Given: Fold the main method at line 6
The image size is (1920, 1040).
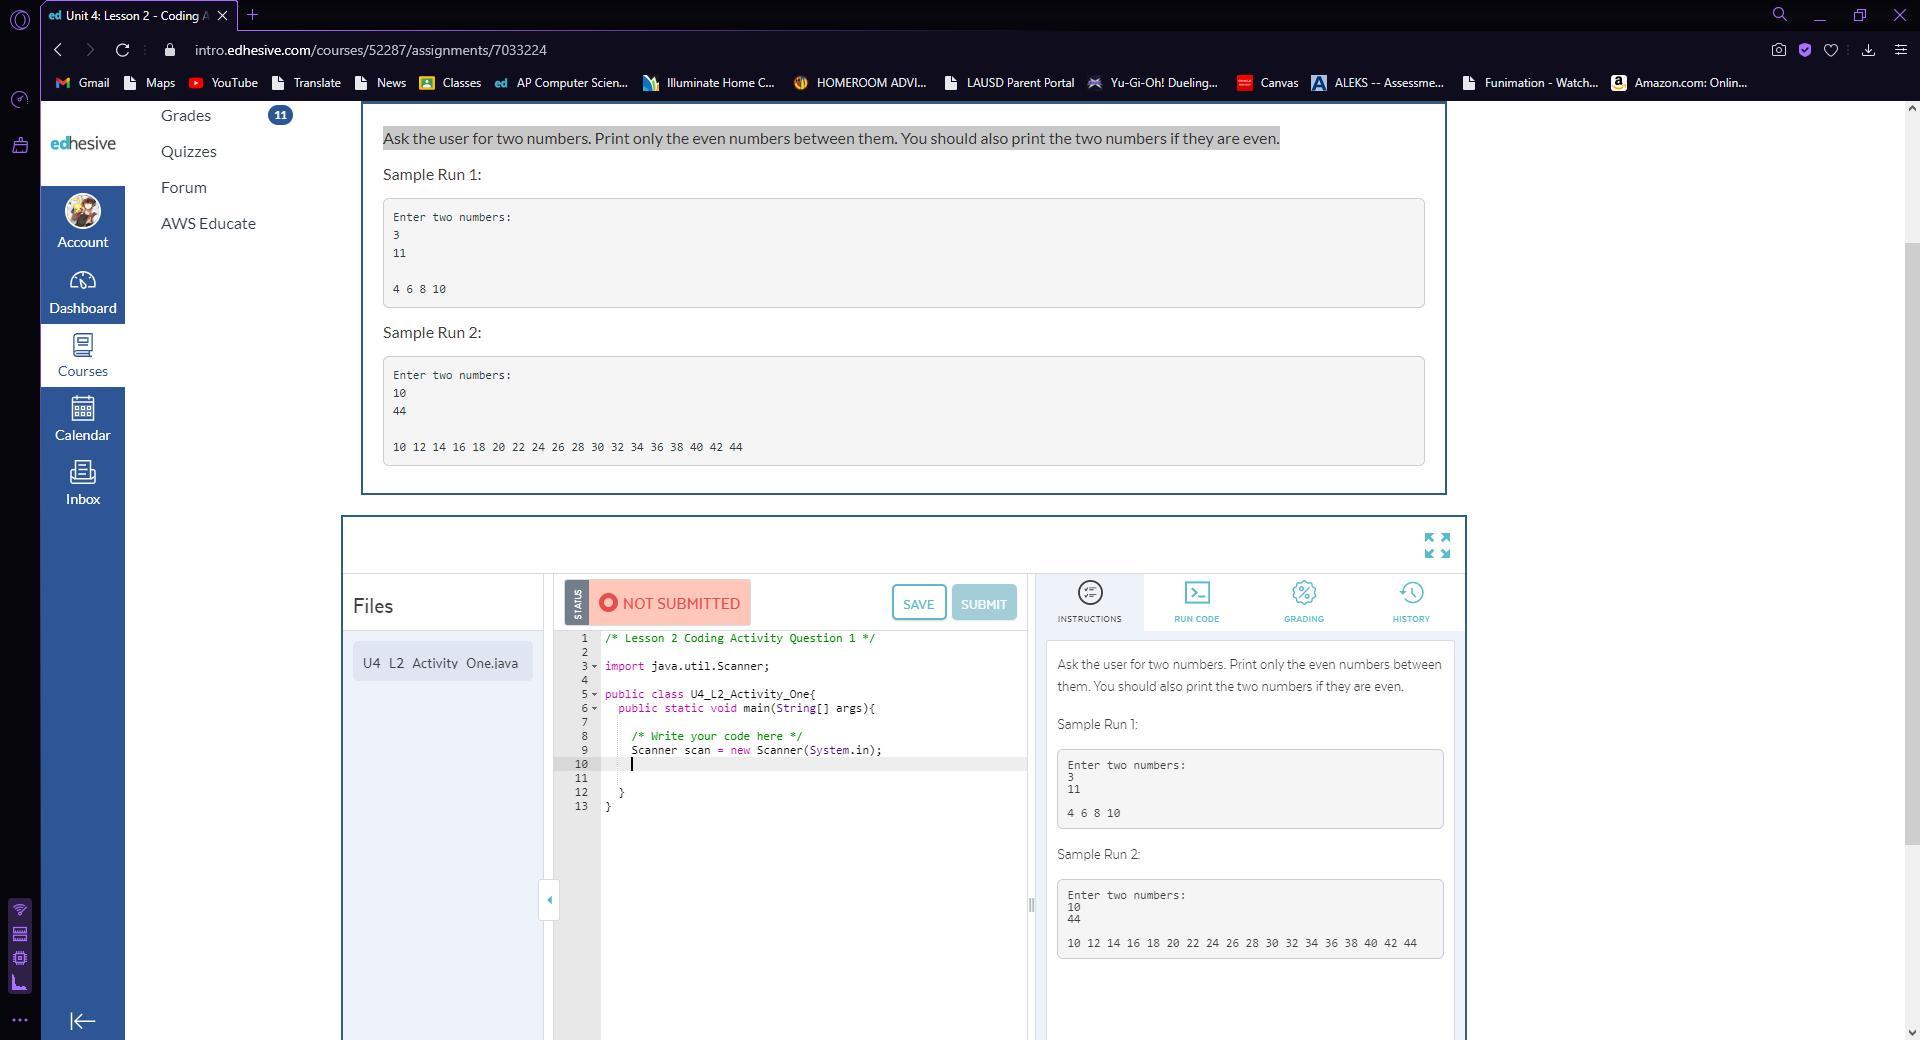Looking at the screenshot, I should pyautogui.click(x=594, y=709).
